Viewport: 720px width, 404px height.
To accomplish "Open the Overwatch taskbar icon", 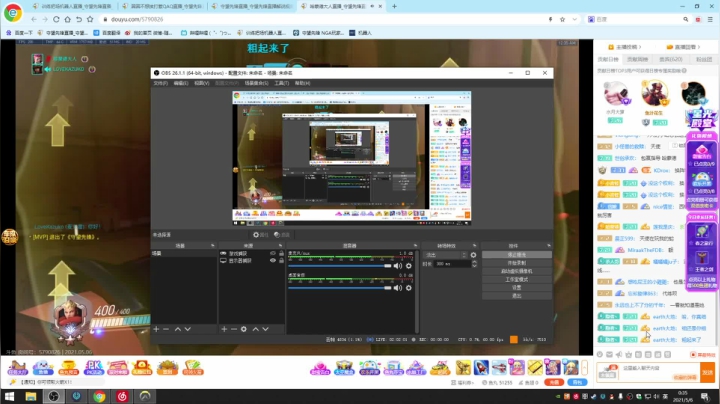I will click(x=145, y=396).
